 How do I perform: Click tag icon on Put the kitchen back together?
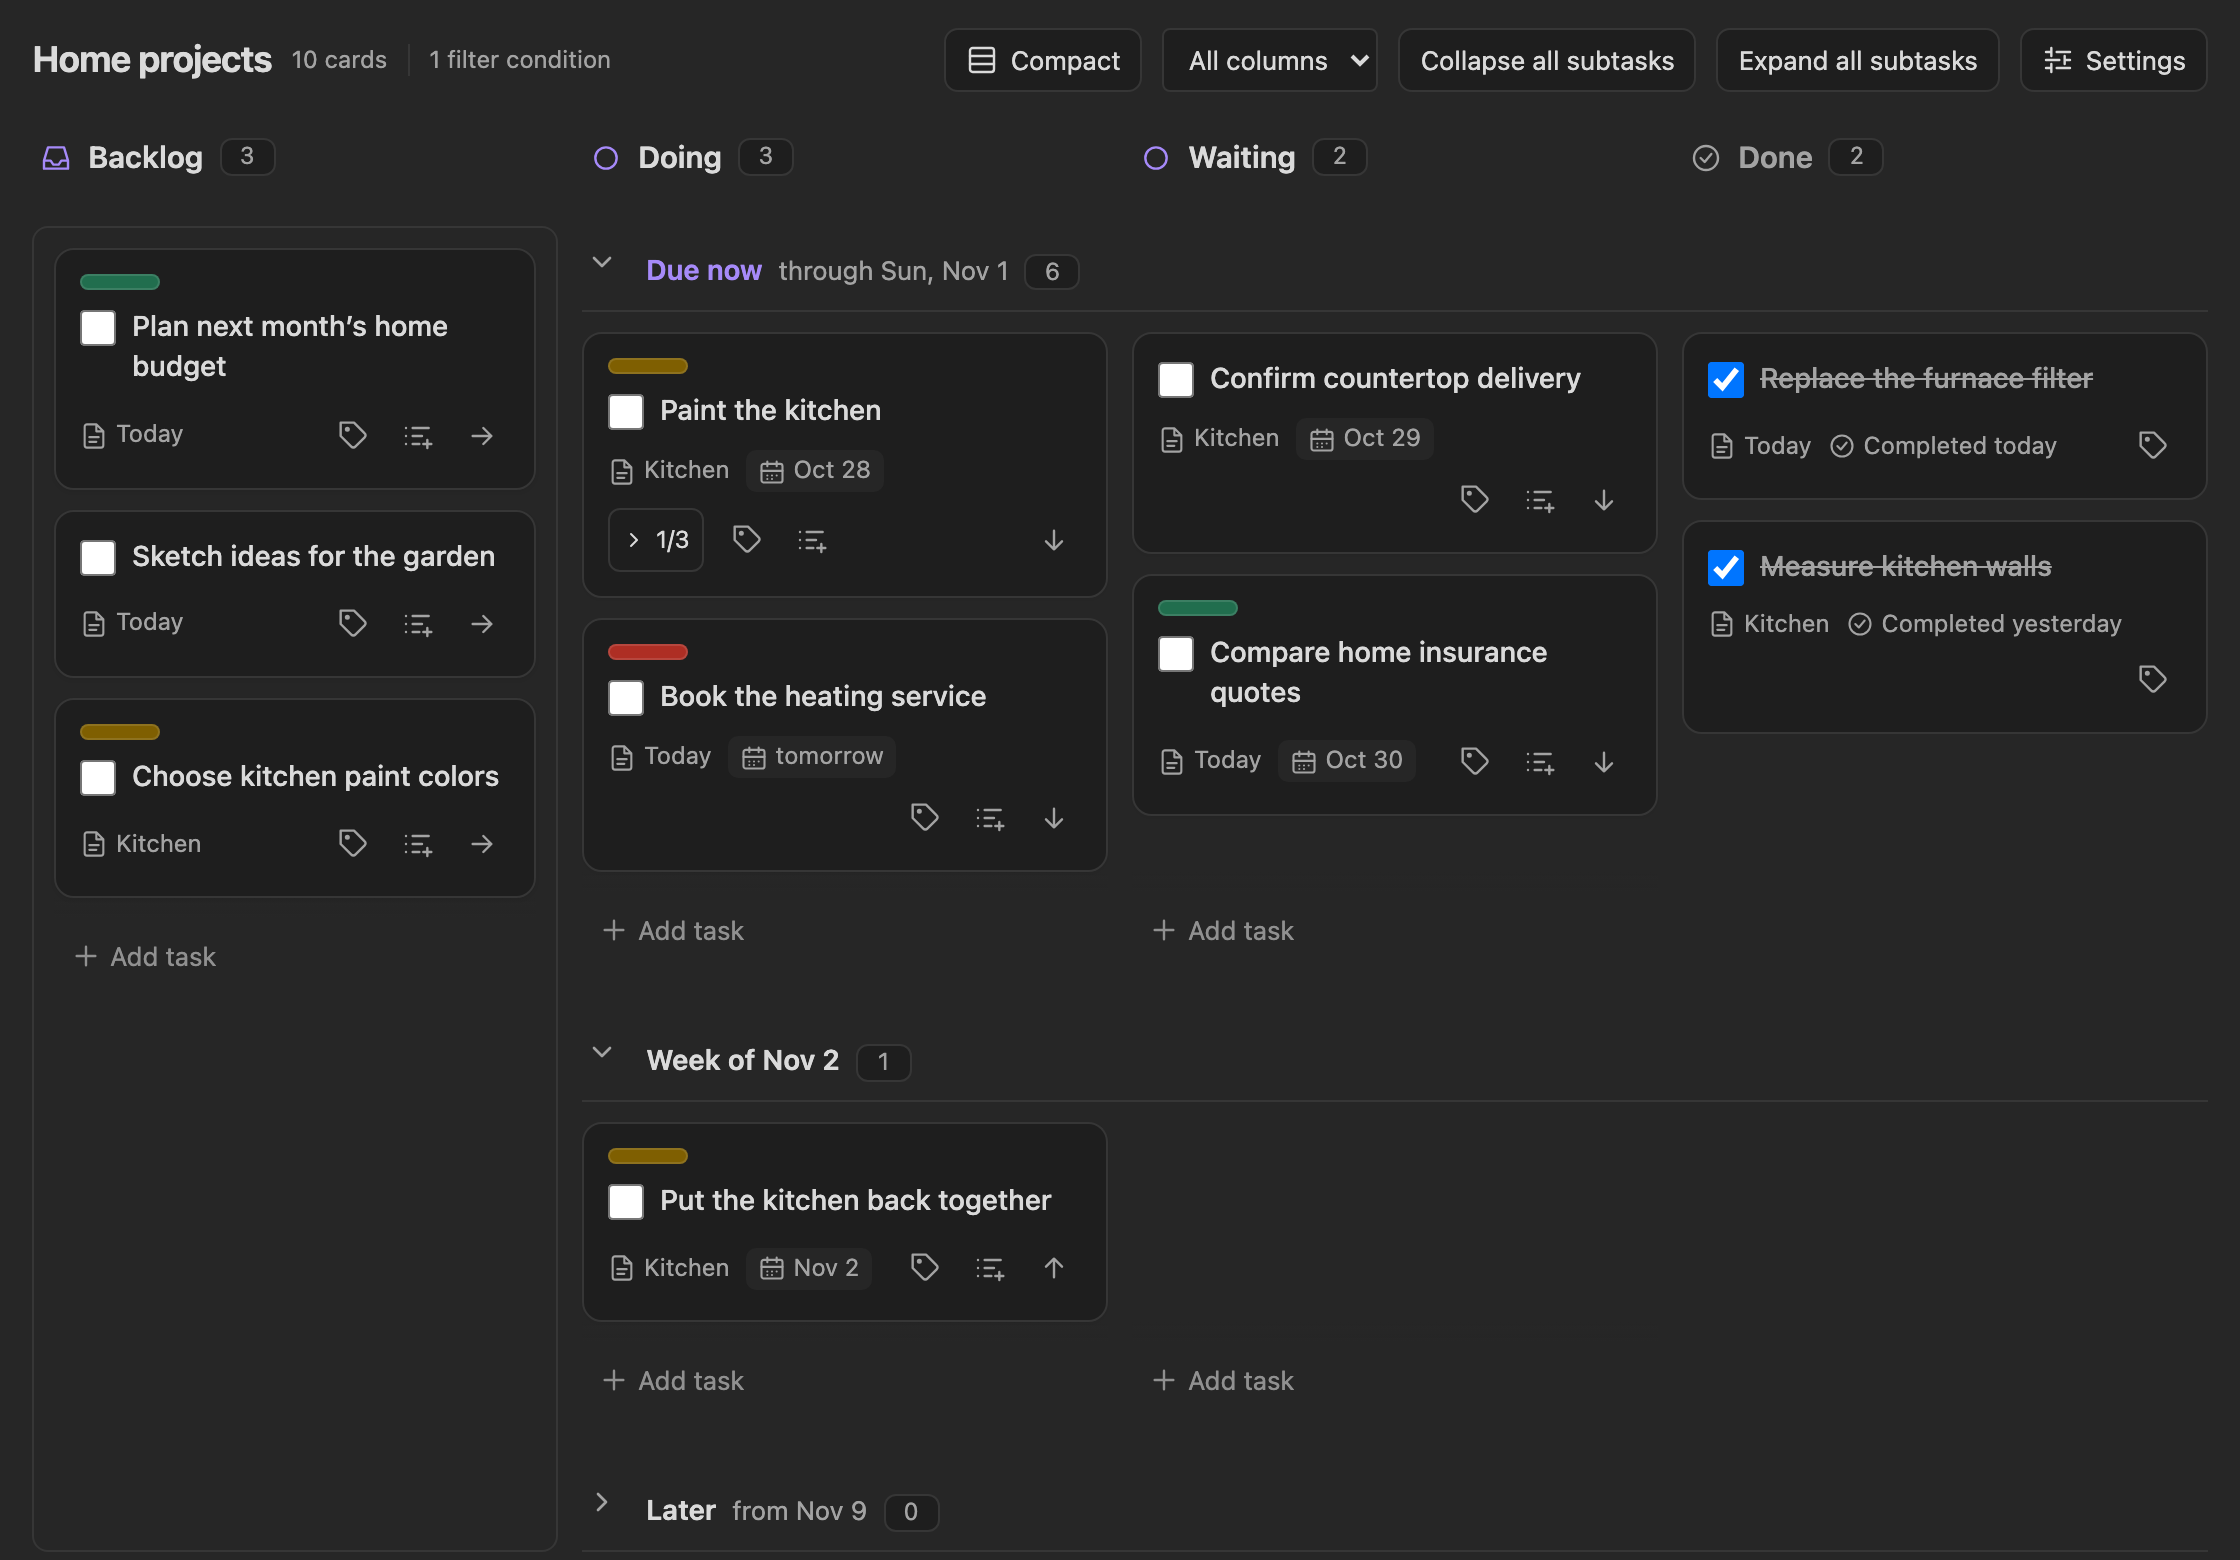pyautogui.click(x=925, y=1268)
